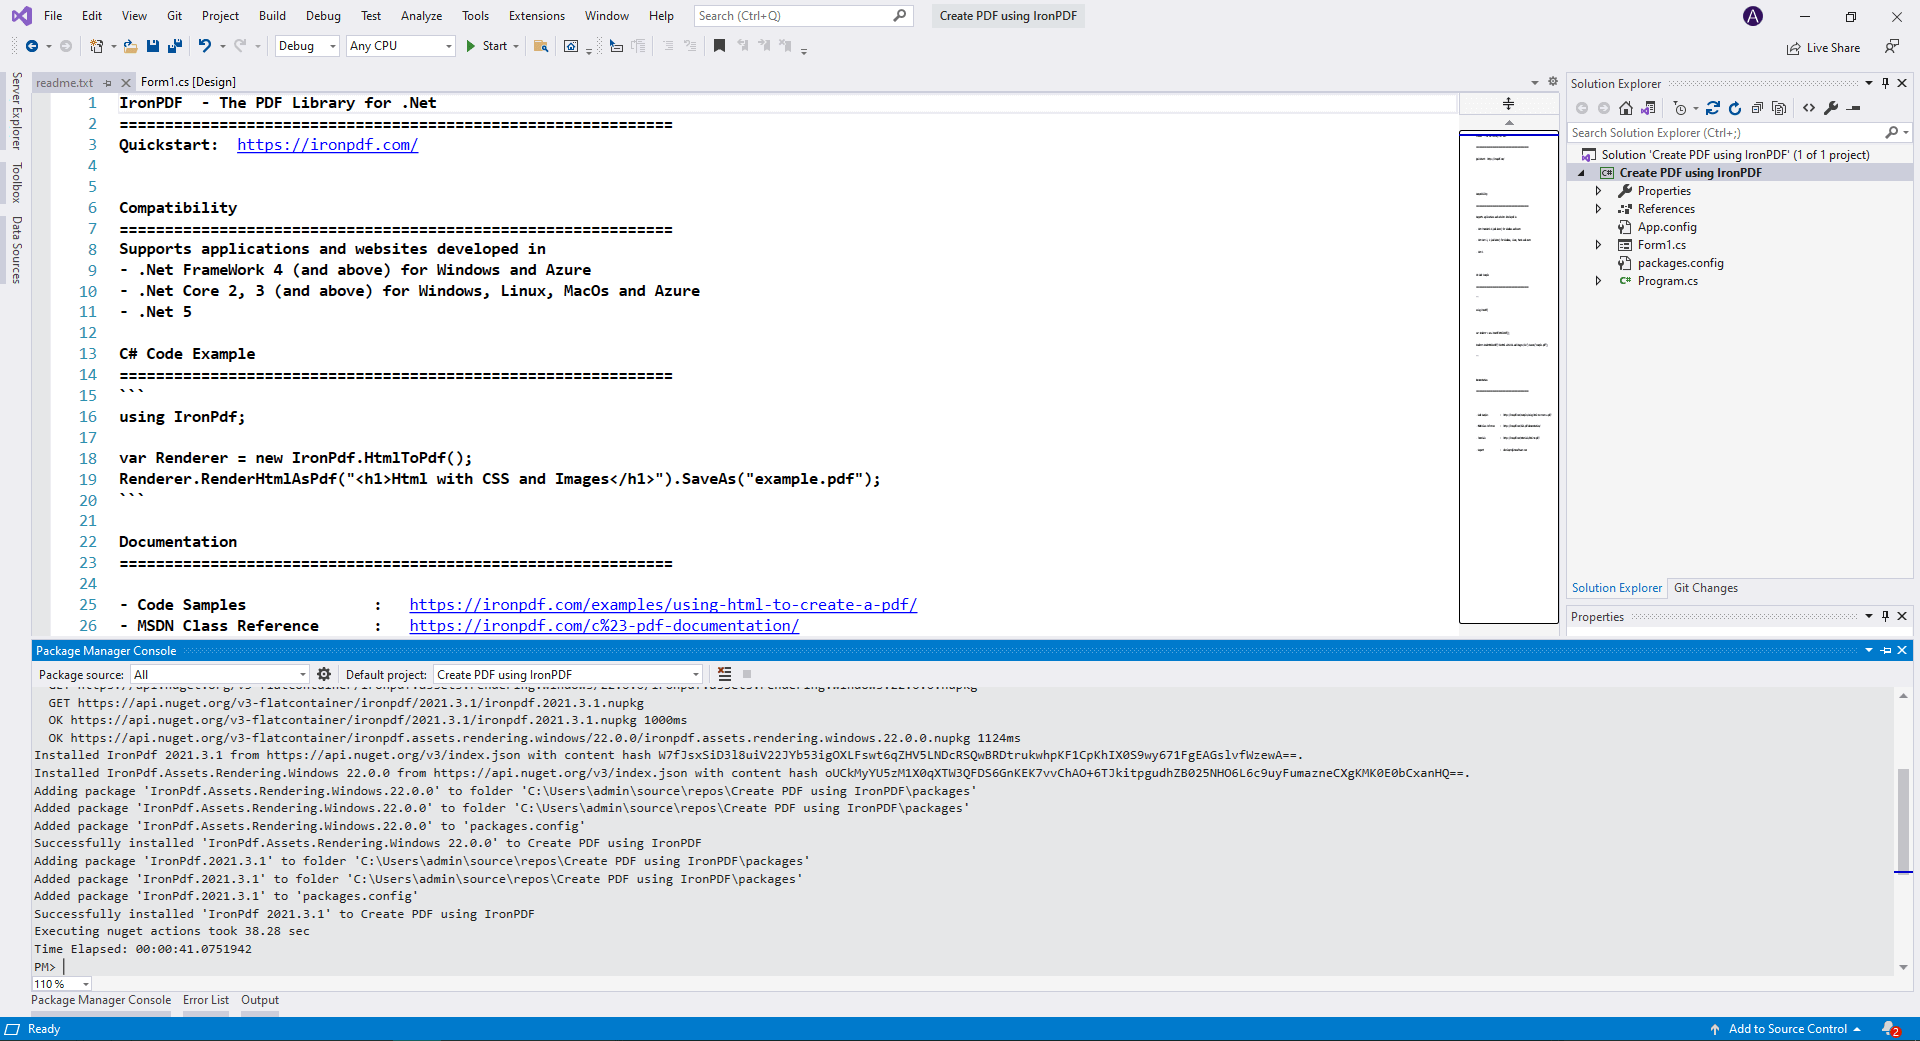This screenshot has height=1041, width=1920.
Task: Open the Package Manager Console settings gear
Action: click(324, 674)
